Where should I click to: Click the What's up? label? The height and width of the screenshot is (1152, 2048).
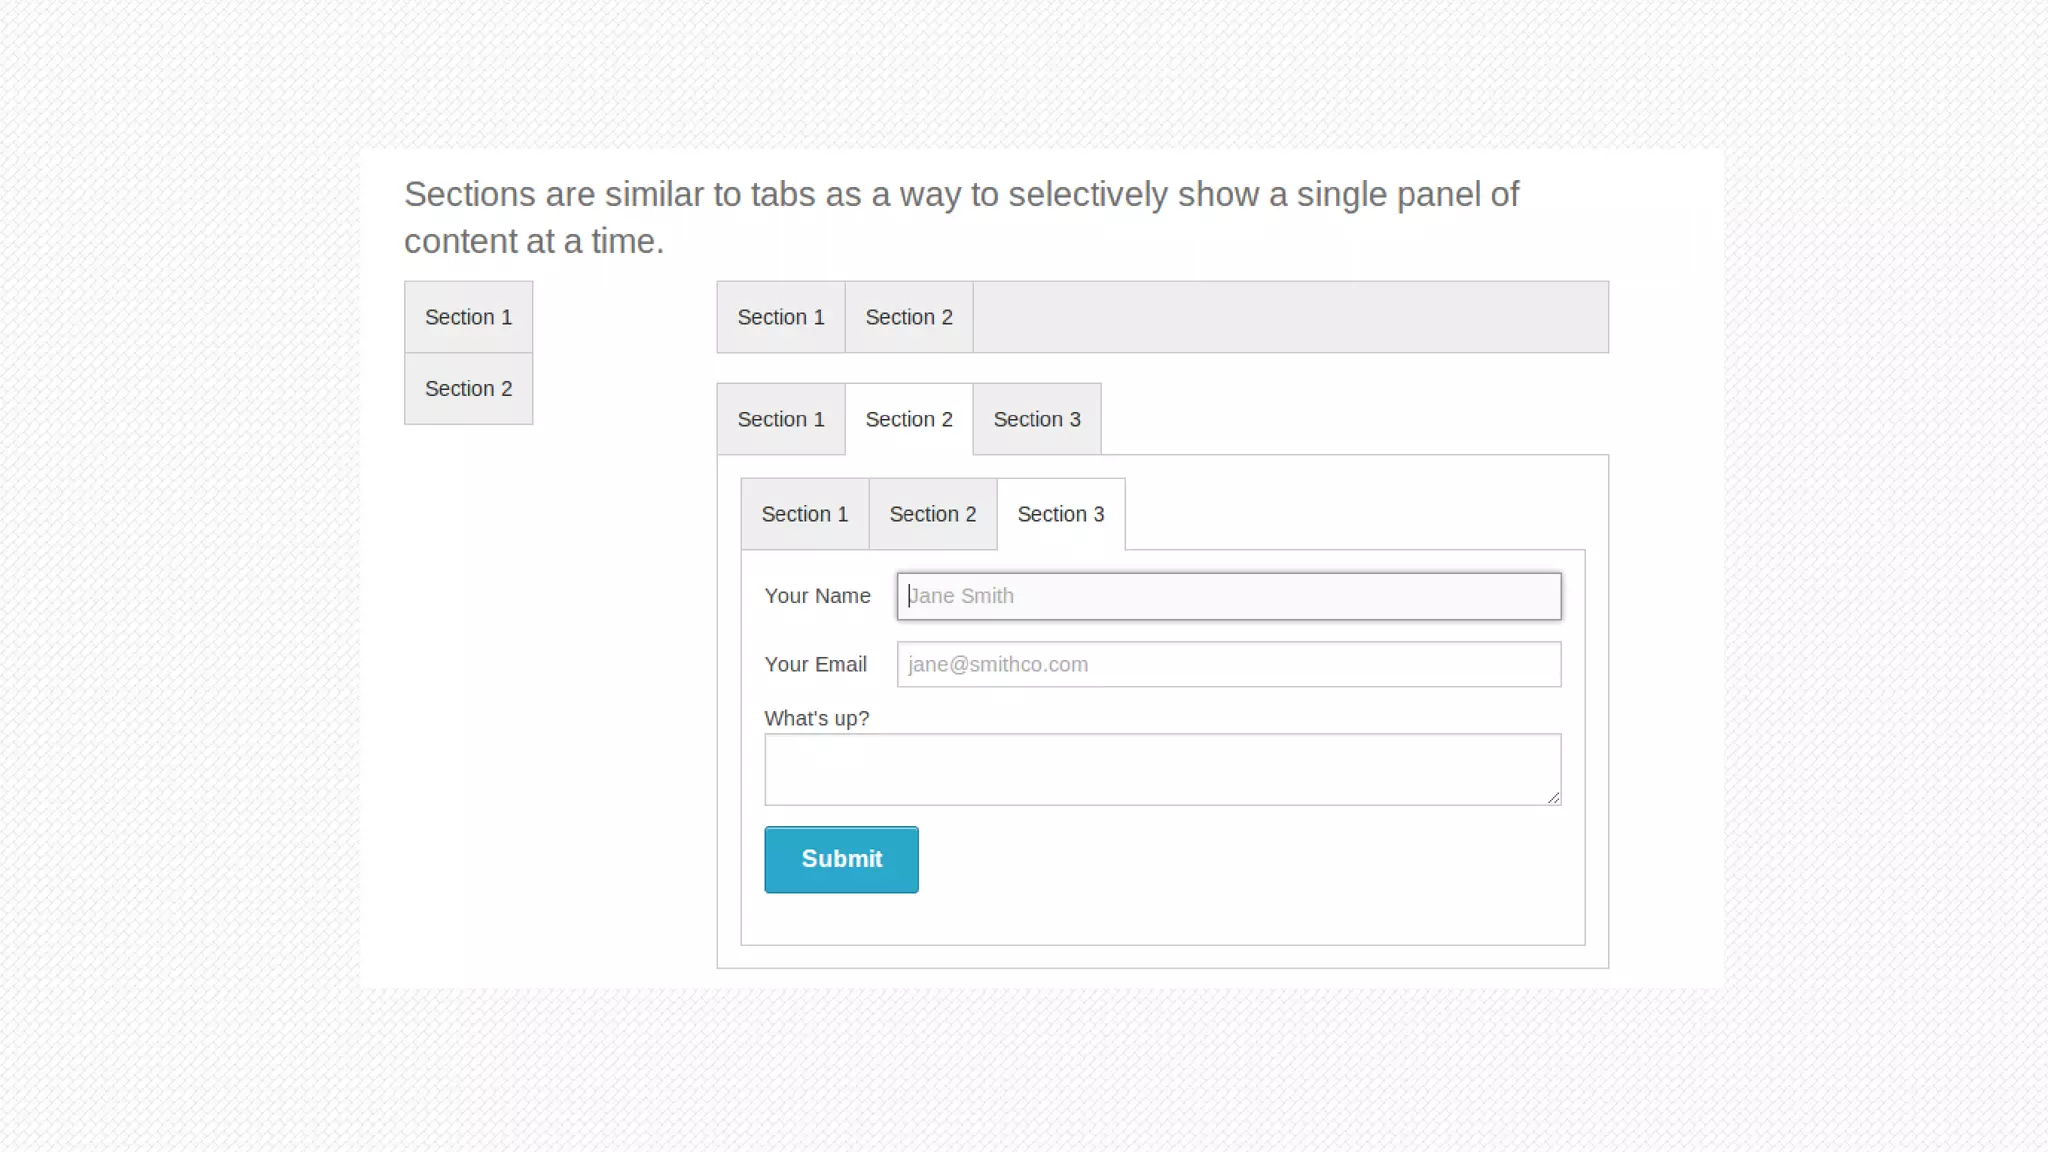click(x=816, y=718)
